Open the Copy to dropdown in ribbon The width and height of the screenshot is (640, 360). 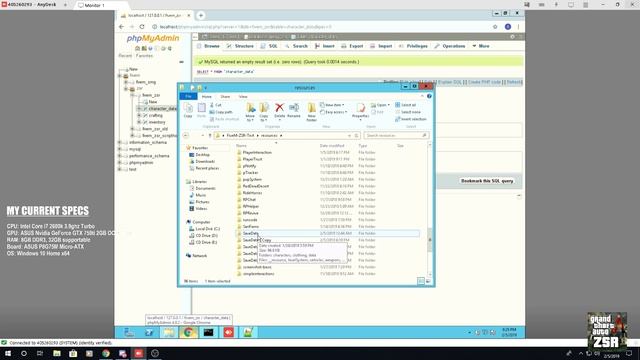pos(264,112)
